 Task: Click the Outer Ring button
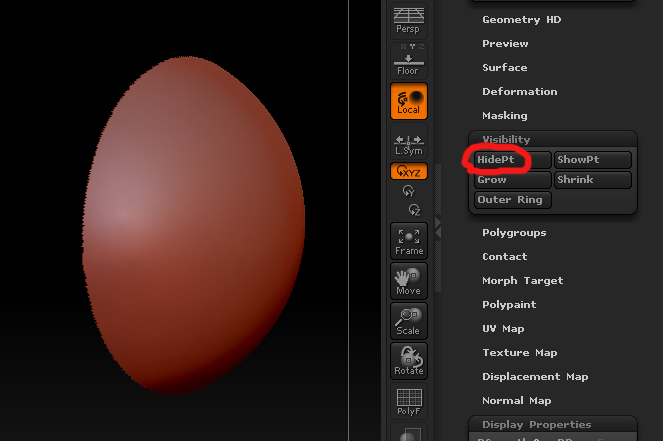[x=512, y=200]
